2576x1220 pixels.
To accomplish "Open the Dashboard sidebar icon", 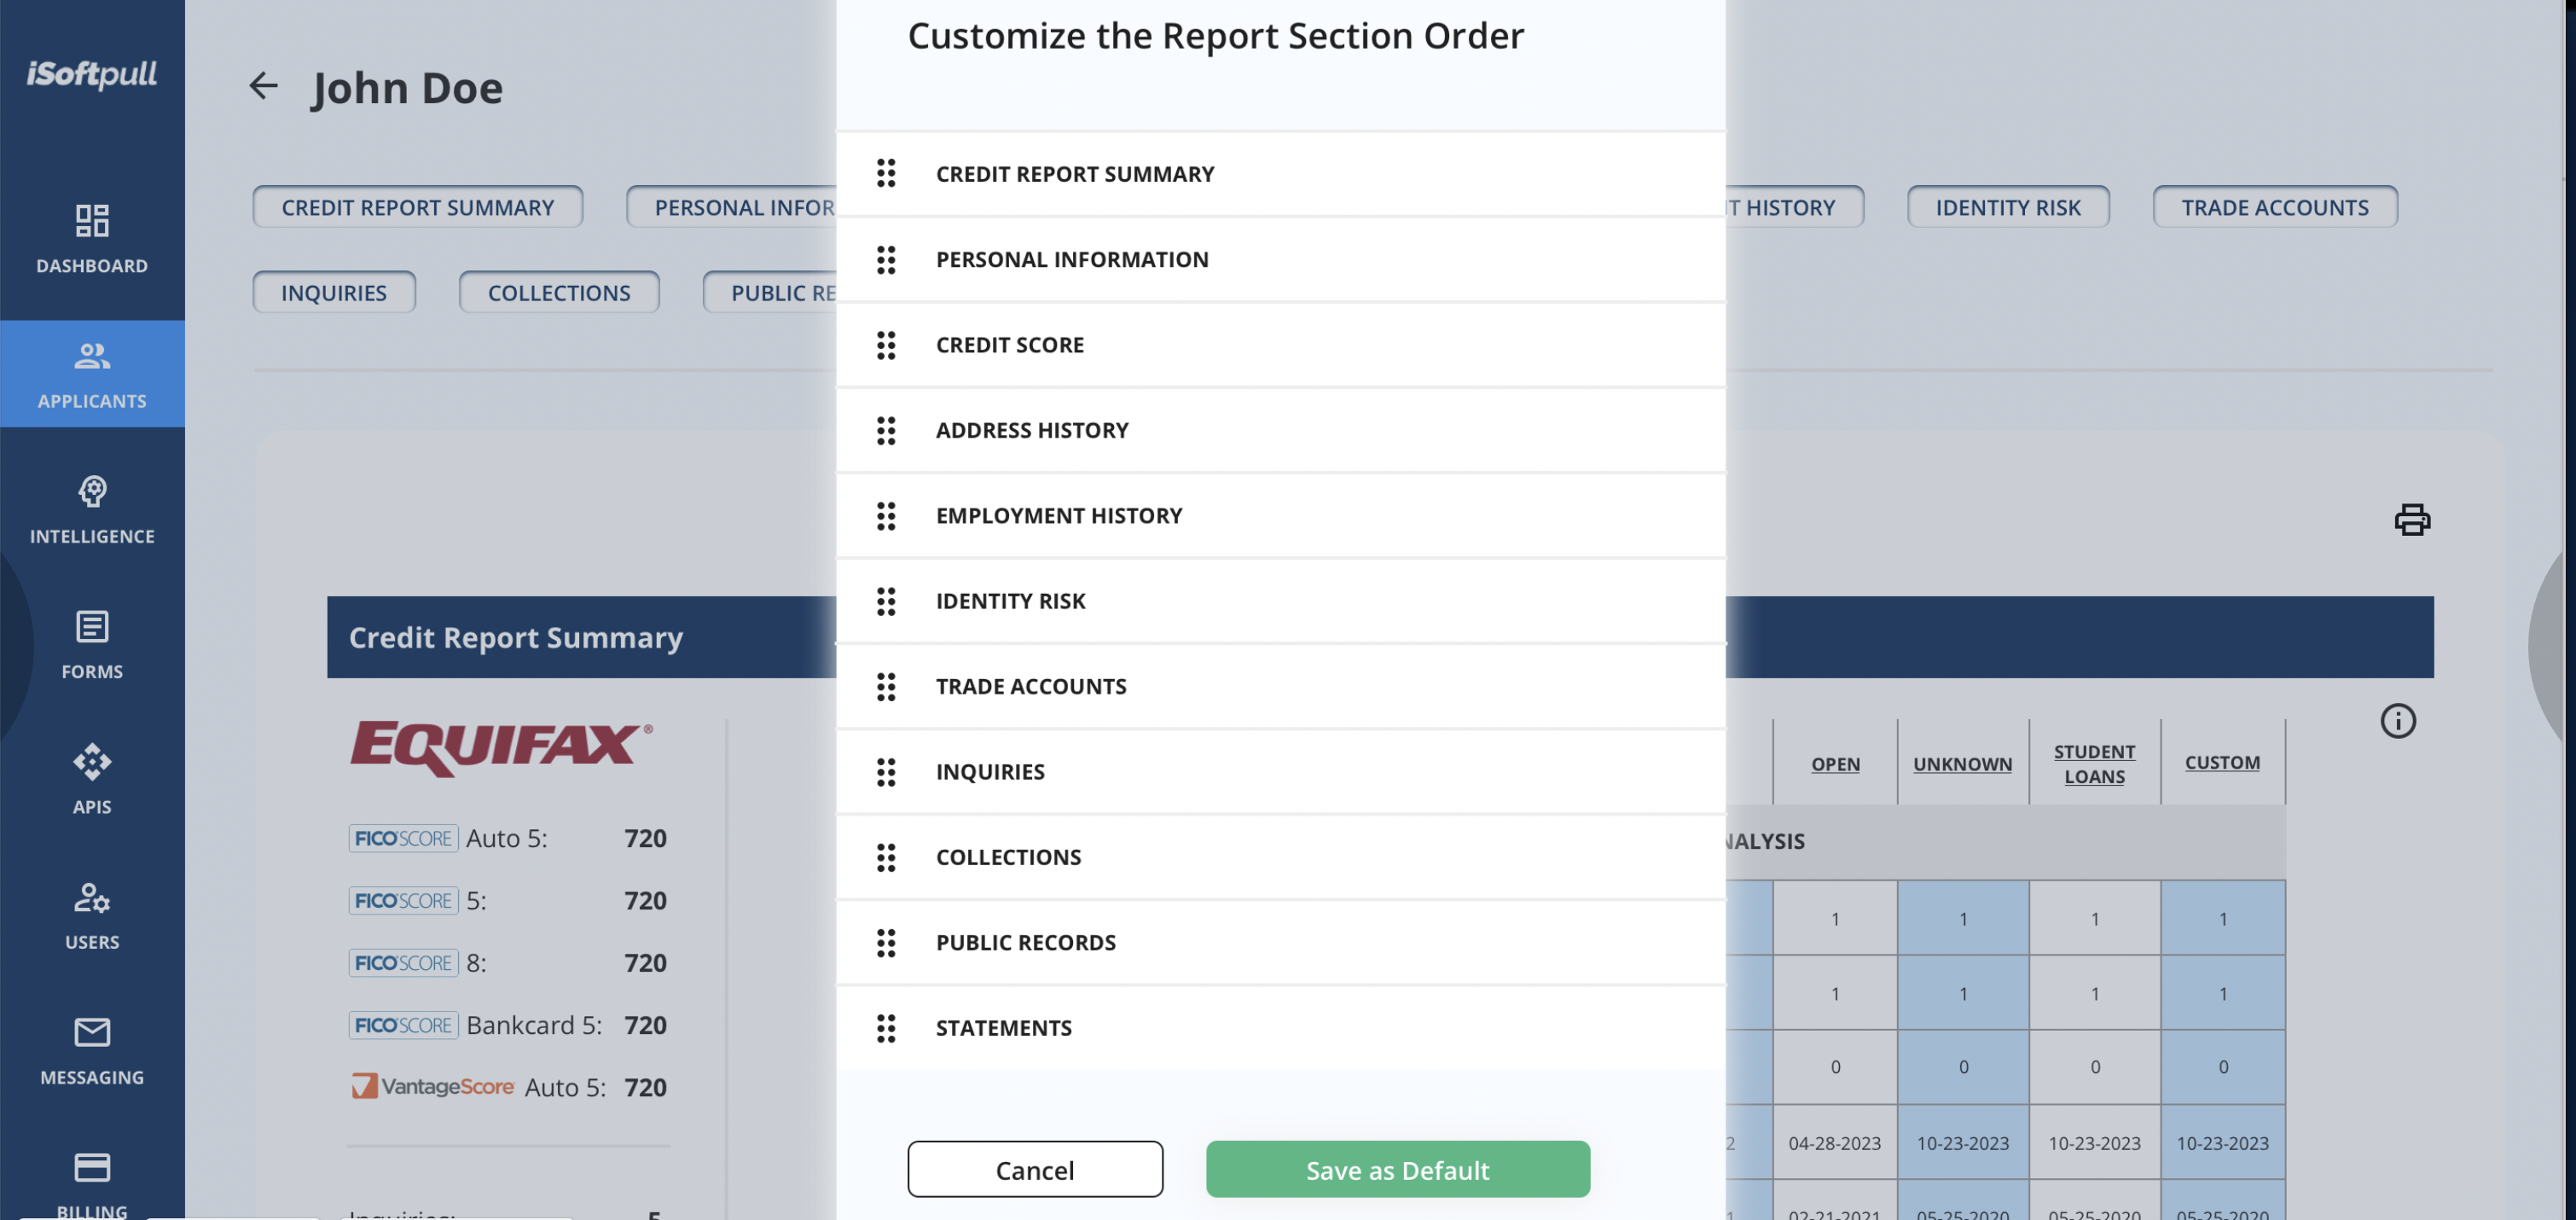I will [92, 220].
